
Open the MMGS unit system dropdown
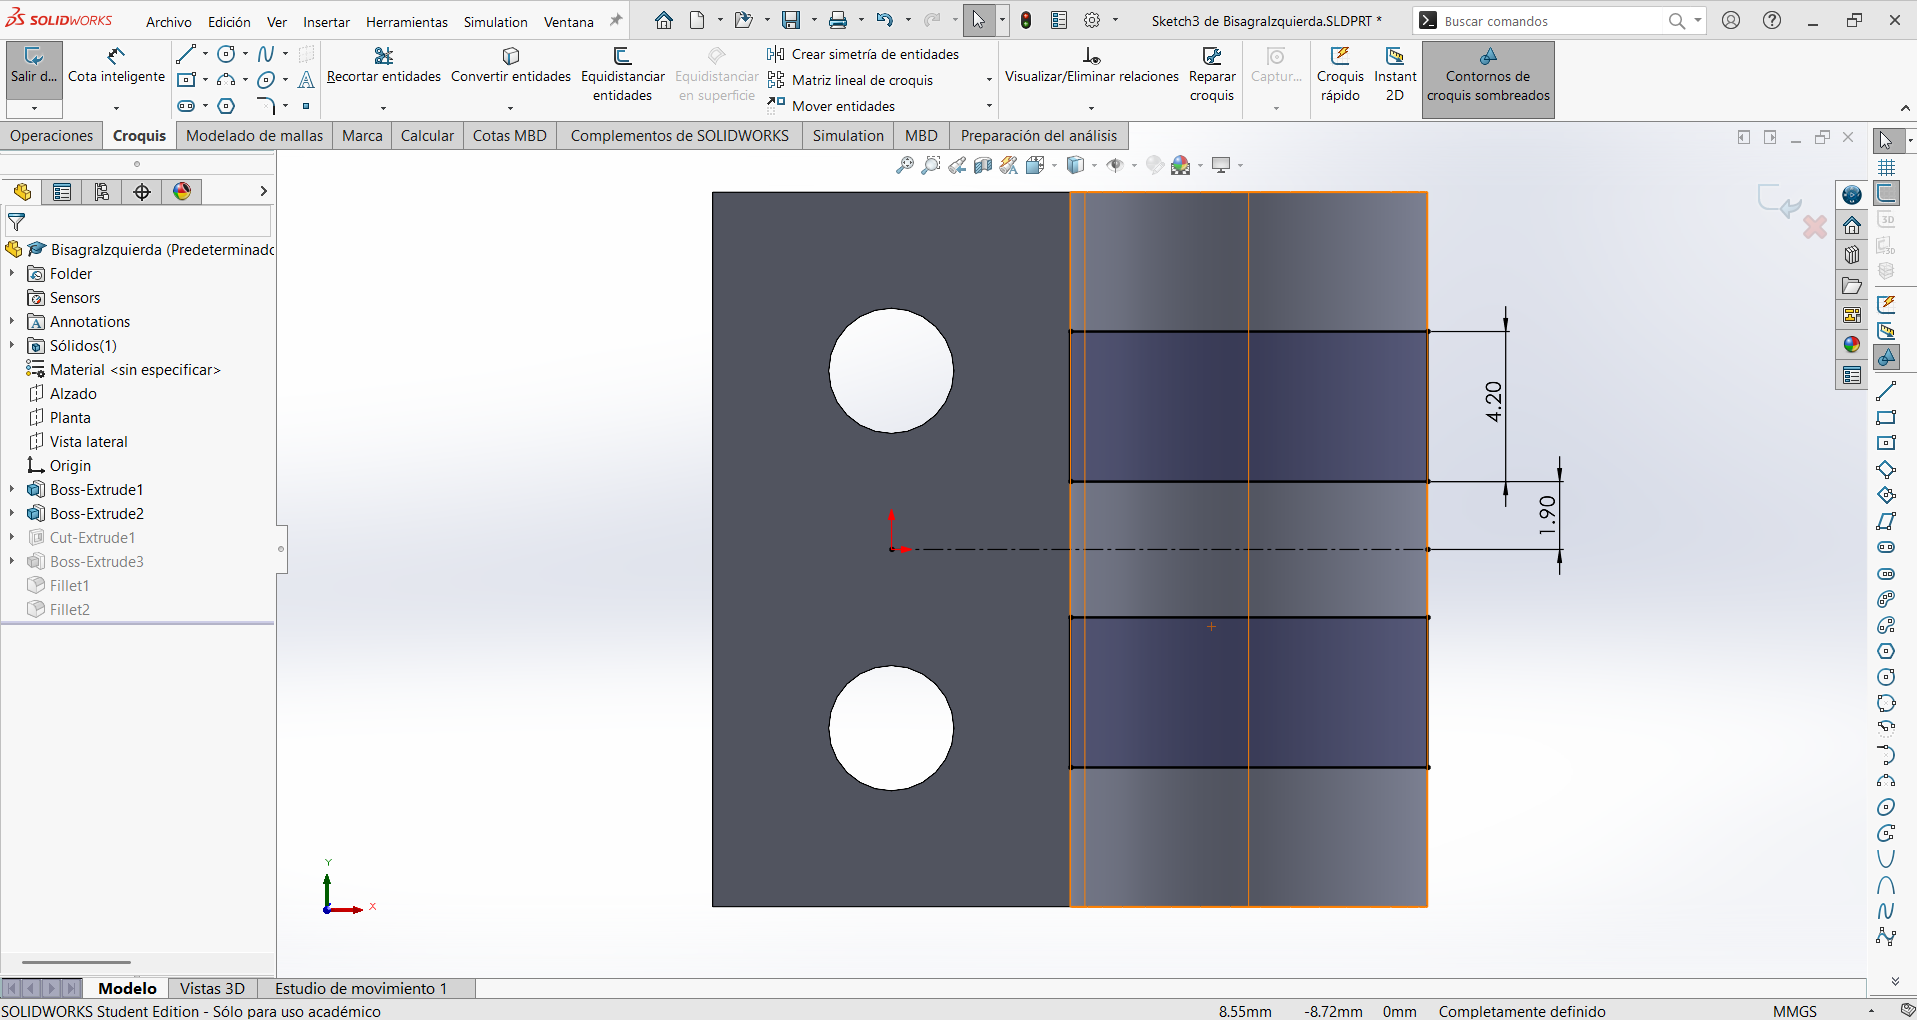(x=1871, y=1011)
